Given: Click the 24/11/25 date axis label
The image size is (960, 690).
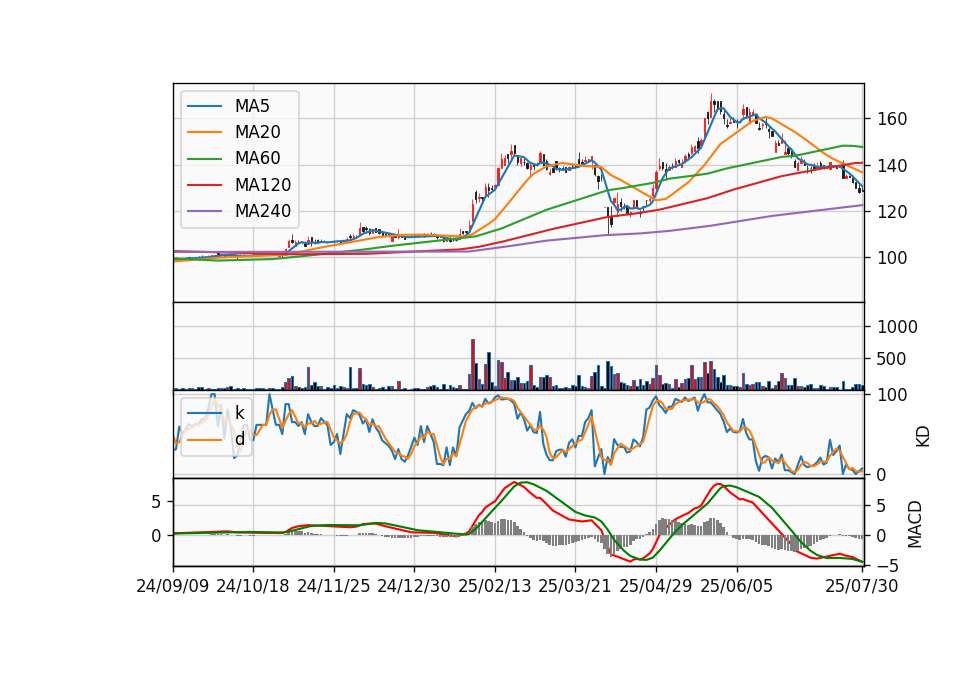Looking at the screenshot, I should coord(334,586).
